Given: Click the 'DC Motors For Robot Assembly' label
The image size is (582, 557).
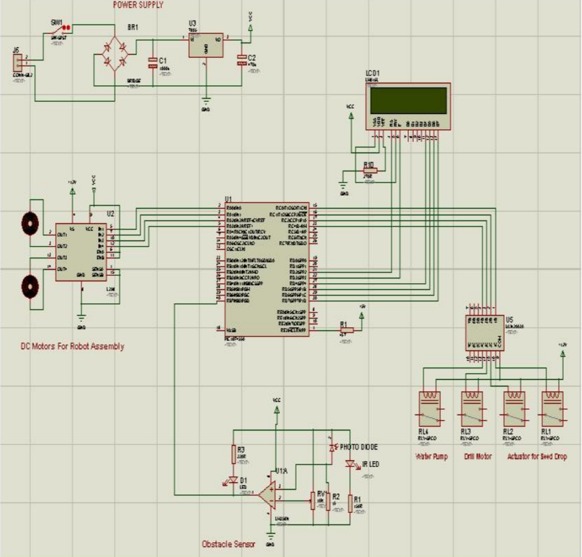Looking at the screenshot, I should 72,346.
